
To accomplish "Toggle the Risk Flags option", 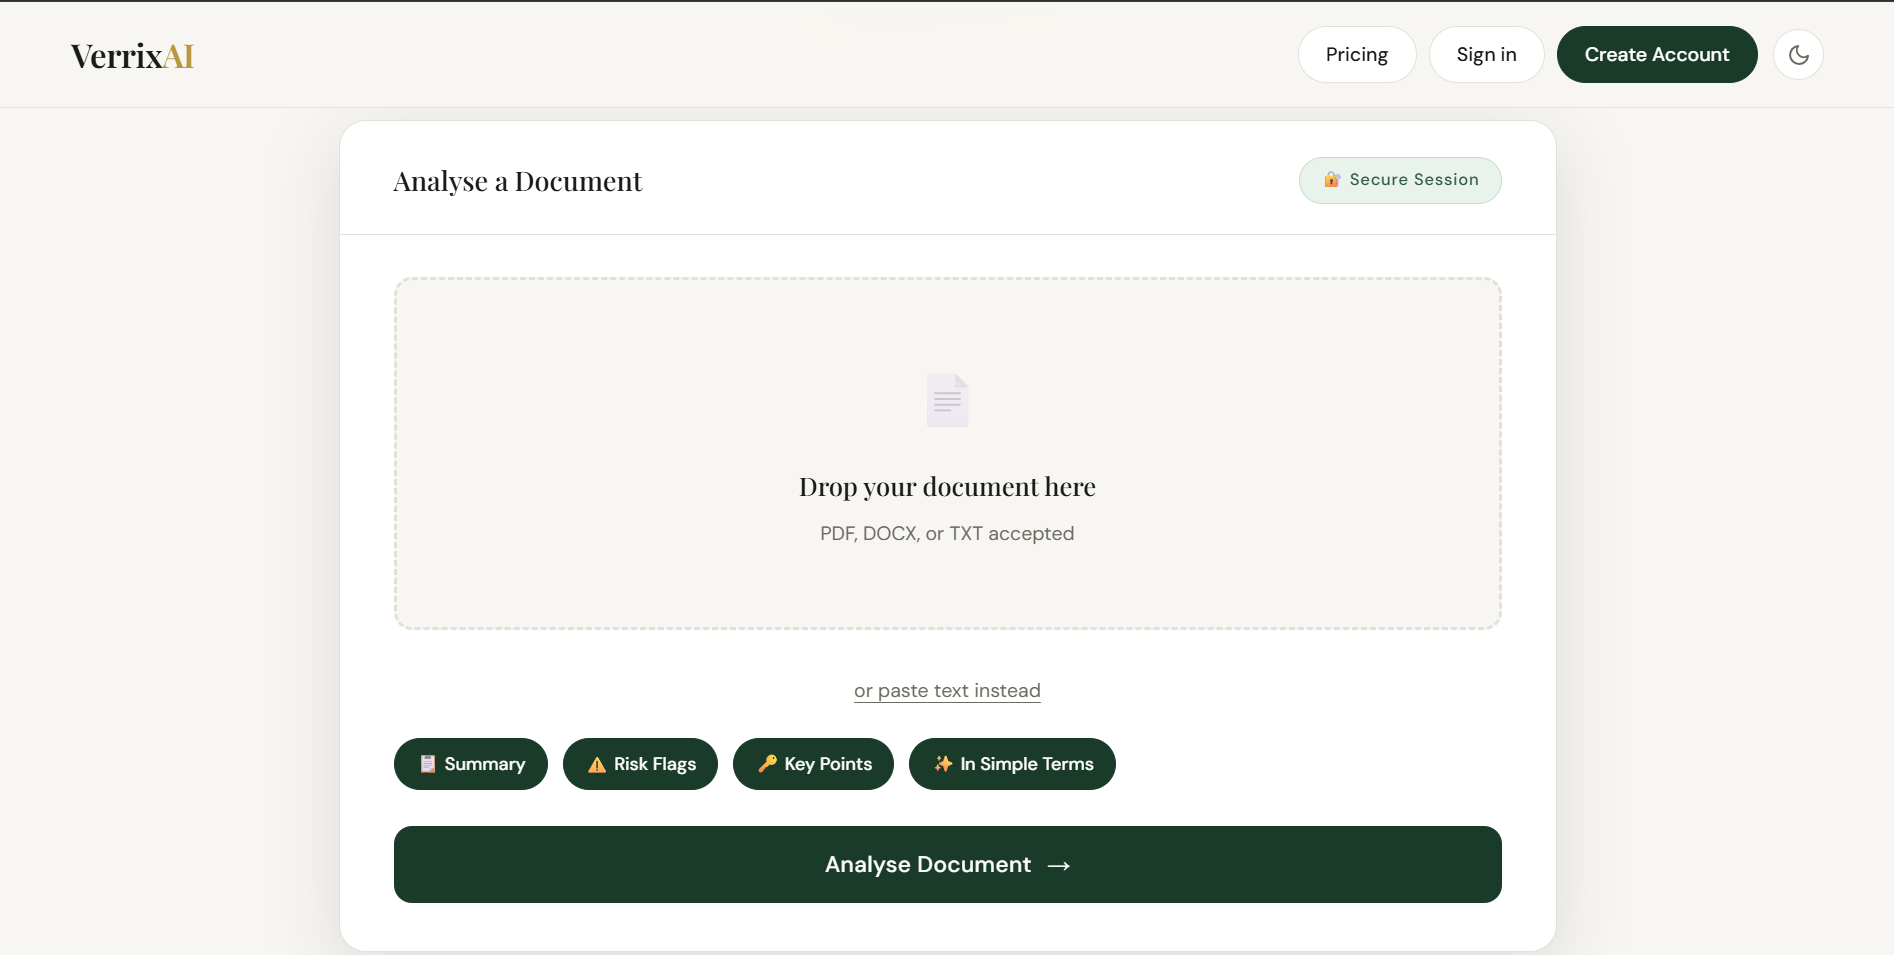I will tap(640, 764).
